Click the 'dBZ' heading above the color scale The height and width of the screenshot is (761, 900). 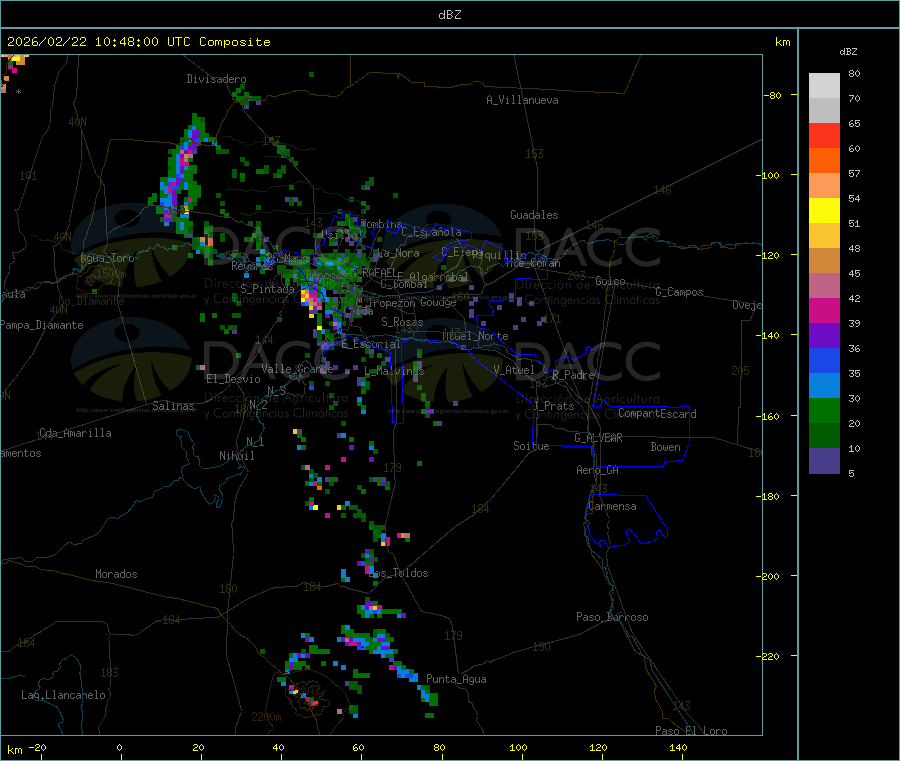(848, 52)
